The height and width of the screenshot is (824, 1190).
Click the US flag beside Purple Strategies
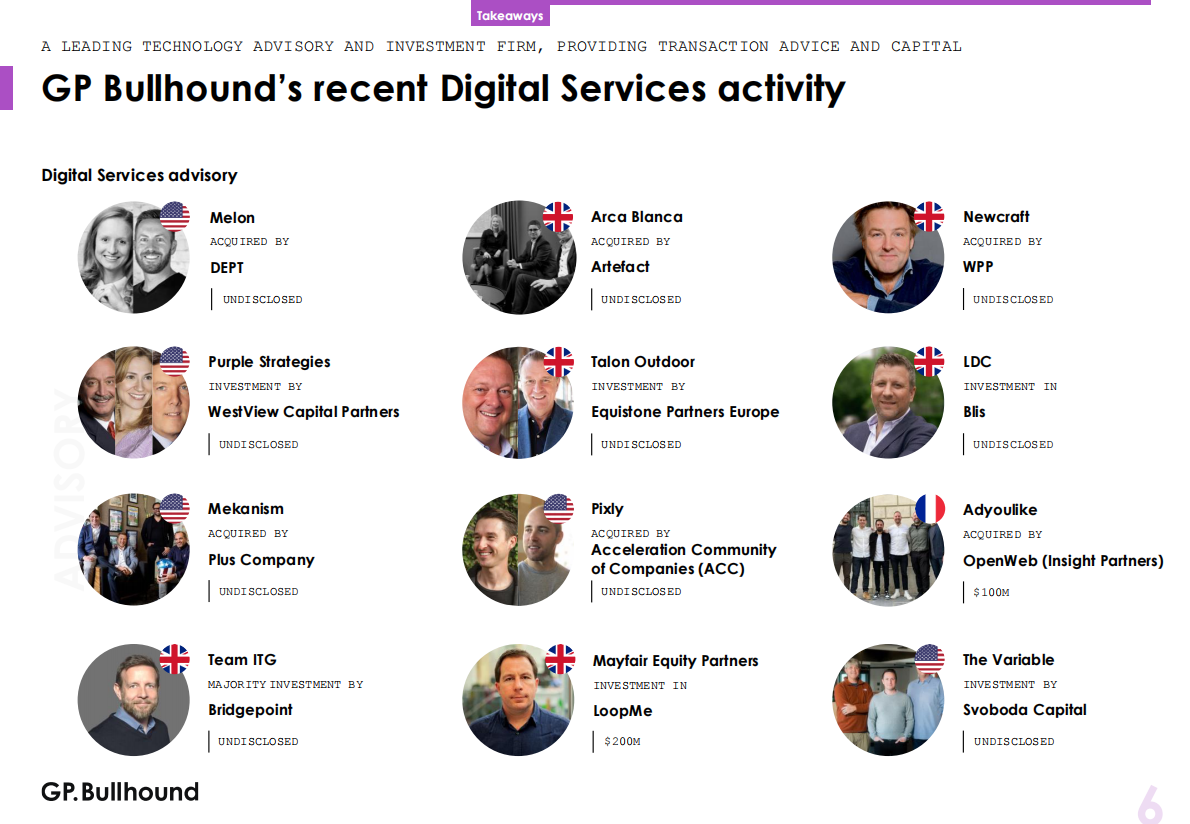175,362
